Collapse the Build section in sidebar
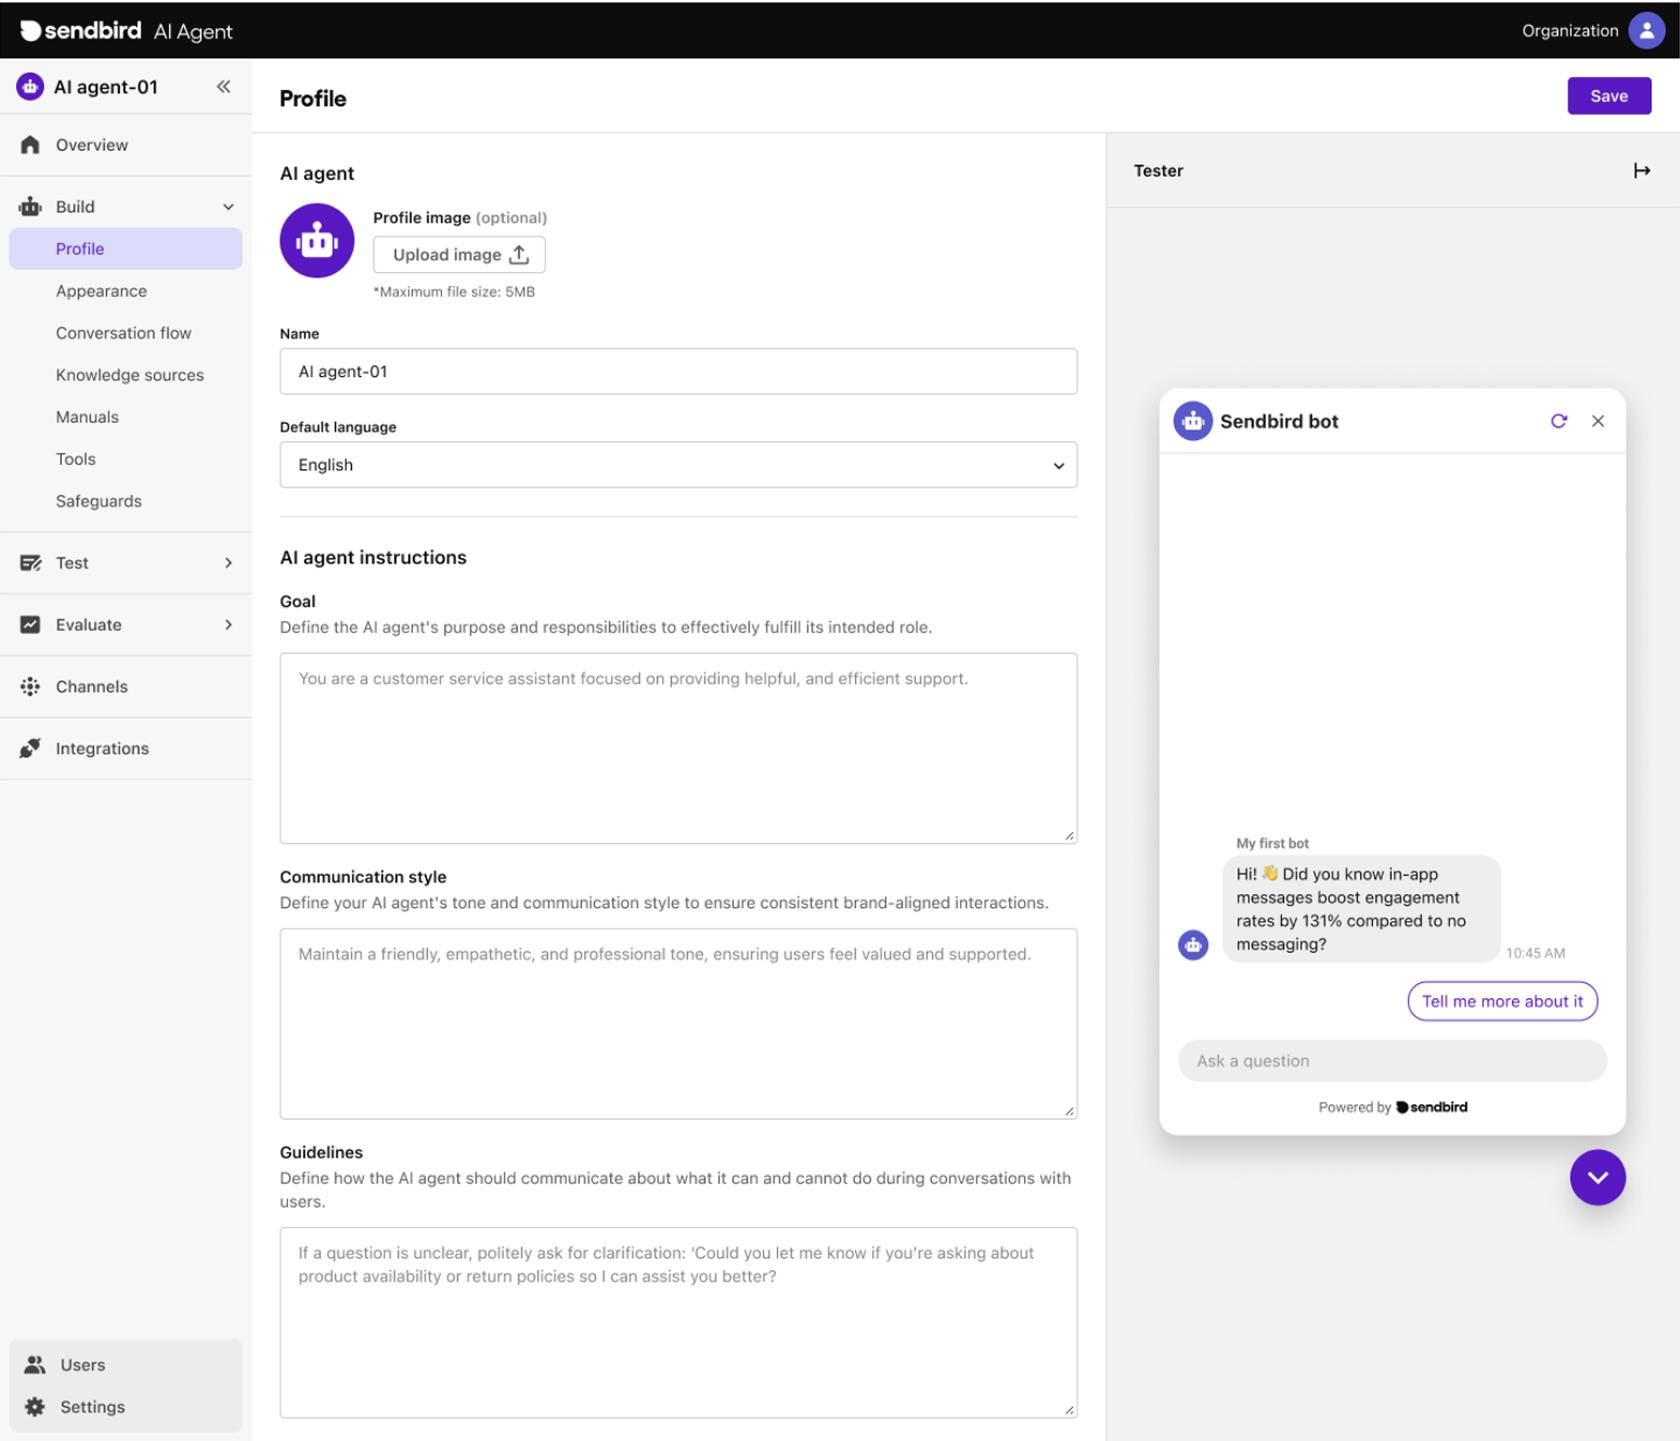1680x1441 pixels. 228,207
